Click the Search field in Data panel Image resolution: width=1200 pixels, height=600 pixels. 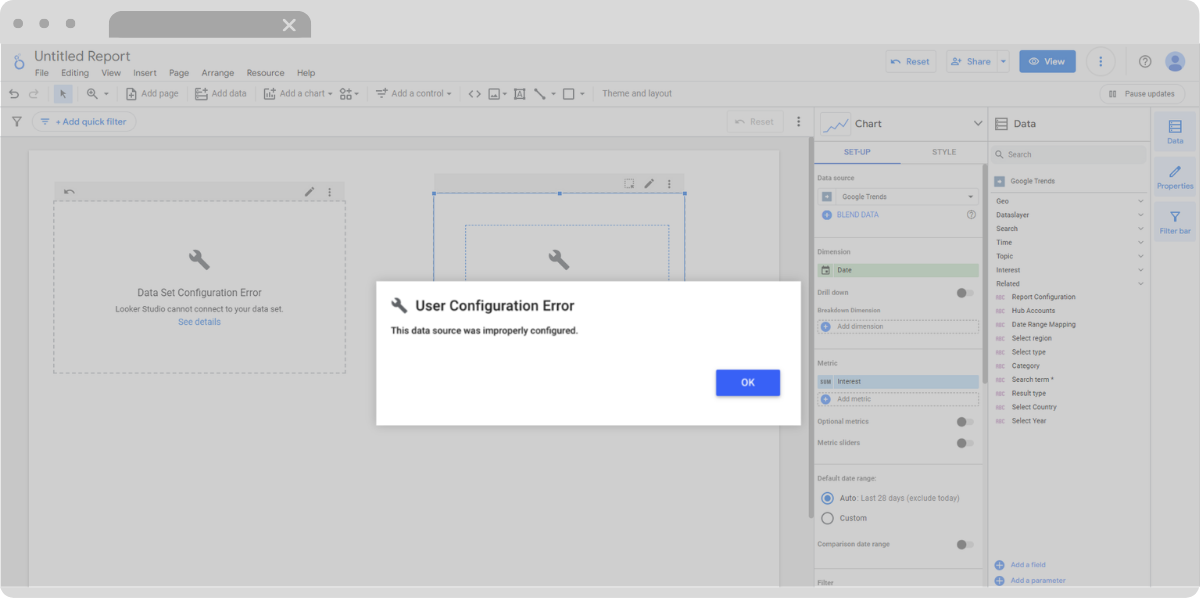(1068, 155)
